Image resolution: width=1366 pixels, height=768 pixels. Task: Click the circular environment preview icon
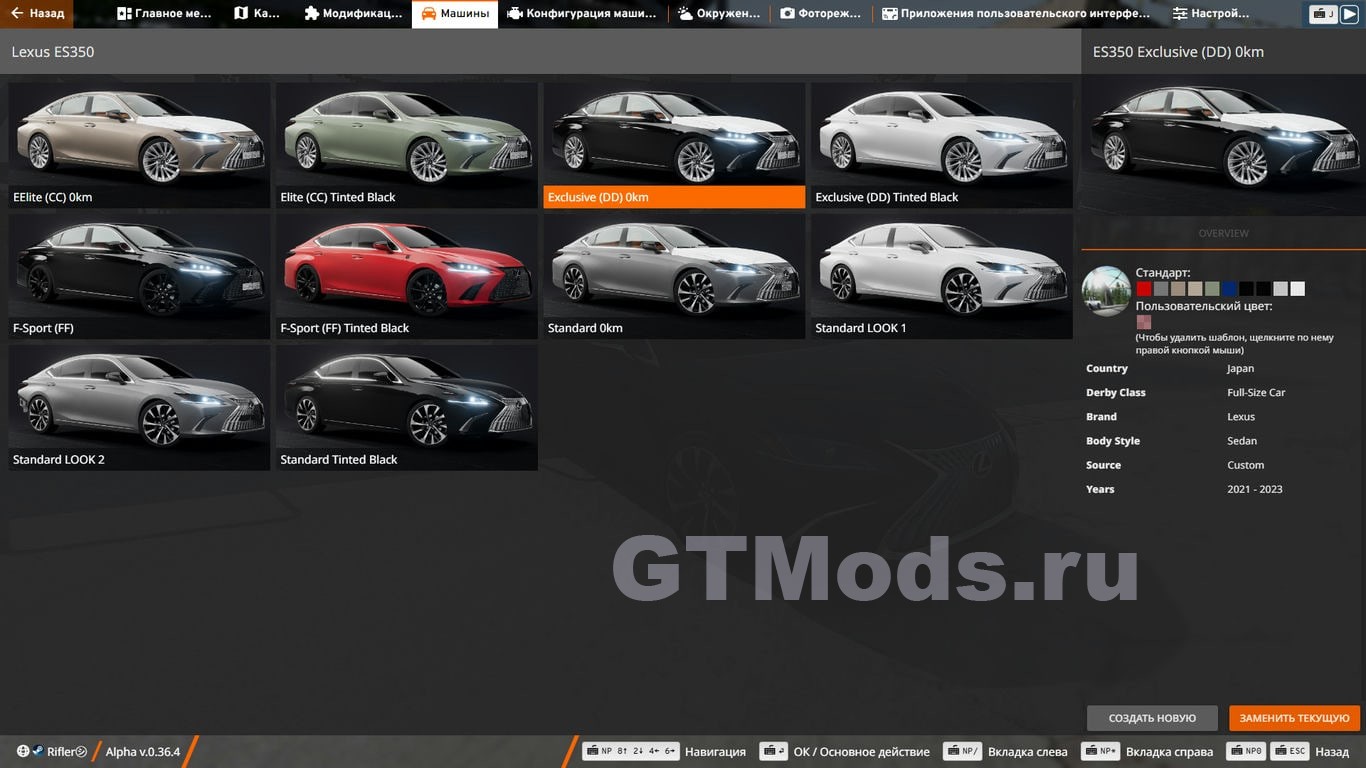coord(1106,291)
